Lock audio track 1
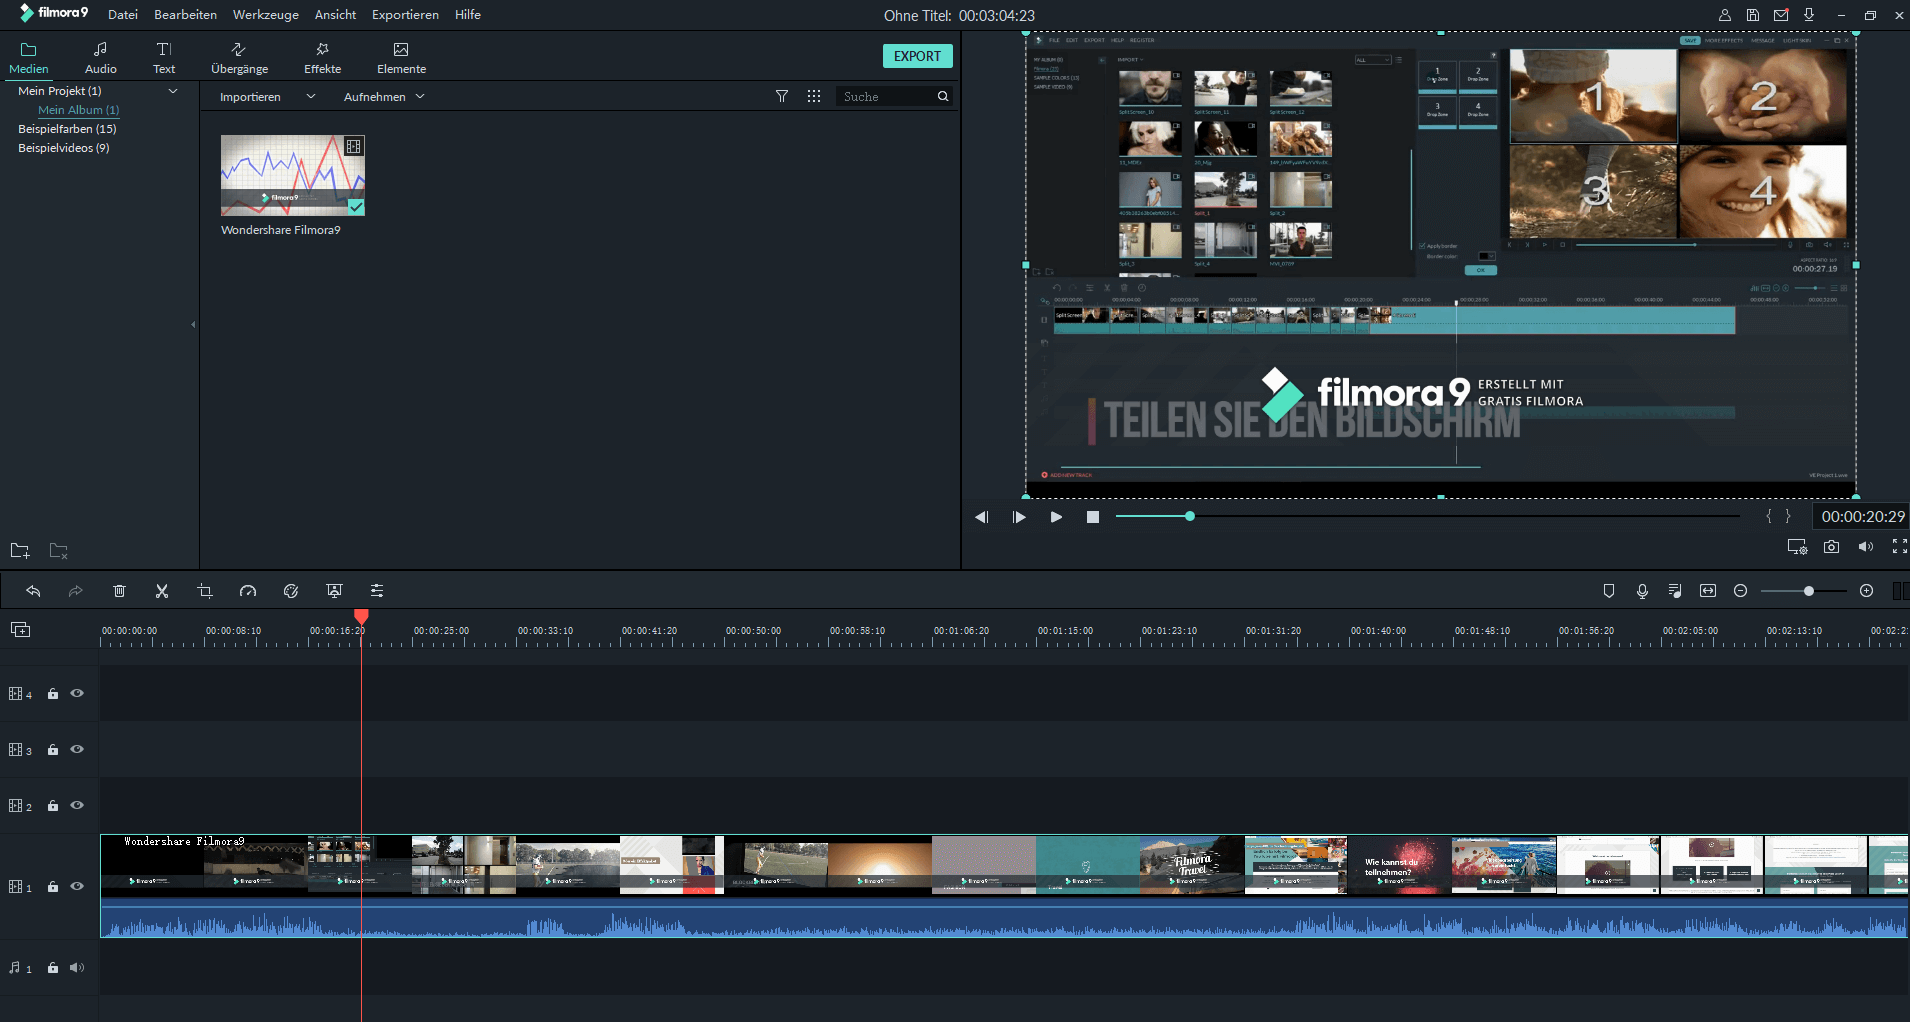Viewport: 1910px width, 1022px height. [x=53, y=967]
